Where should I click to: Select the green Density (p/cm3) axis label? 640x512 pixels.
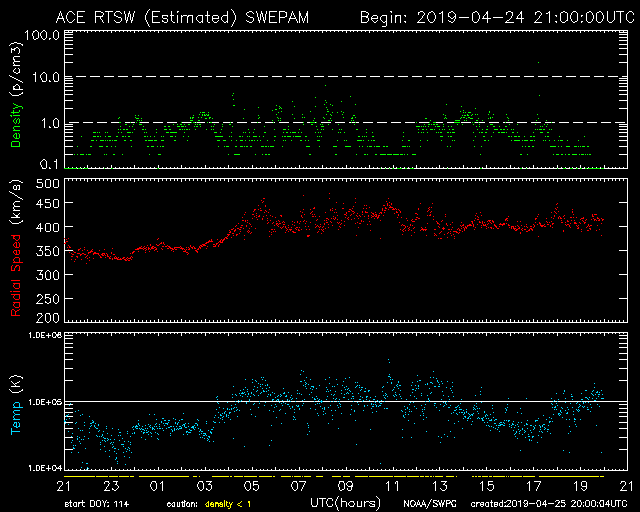[16, 100]
